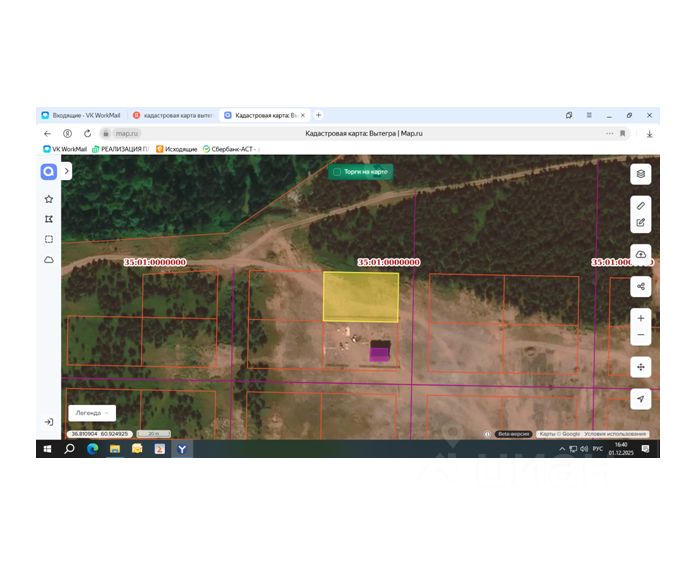The width and height of the screenshot is (696, 564).
Task: Click the Yandex account icon in toolbar
Action: [67, 134]
